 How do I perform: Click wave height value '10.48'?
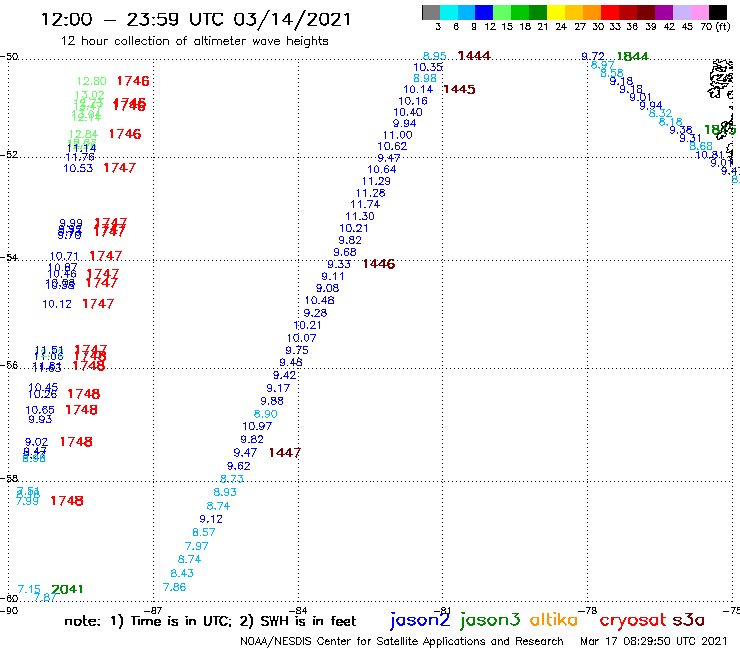point(319,300)
